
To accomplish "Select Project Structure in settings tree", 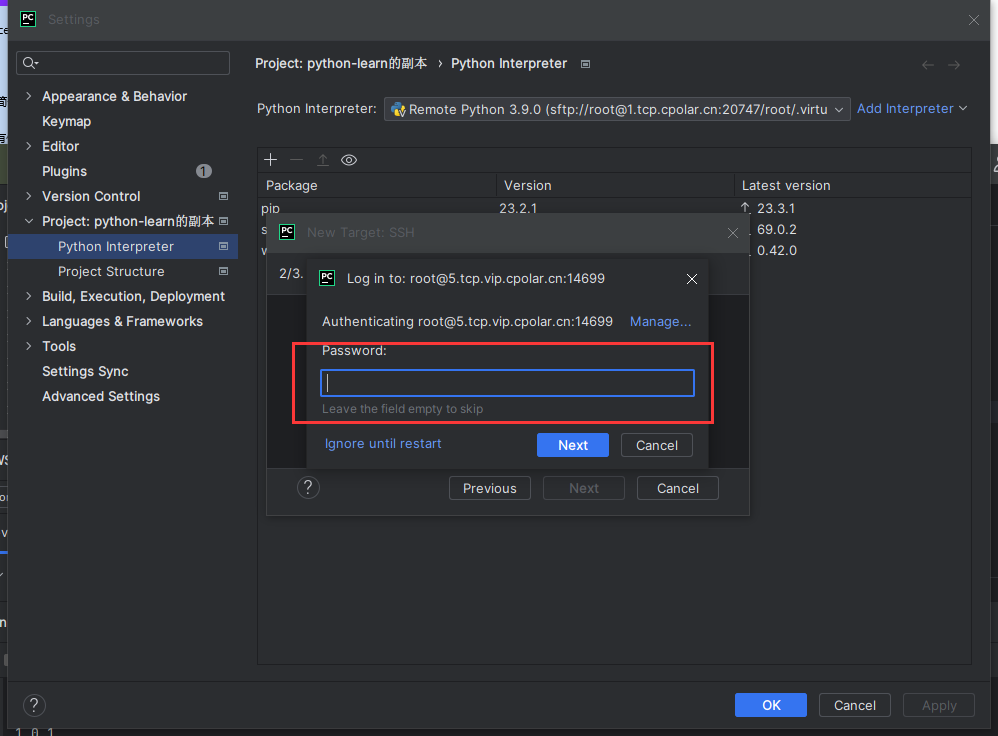I will pos(111,271).
